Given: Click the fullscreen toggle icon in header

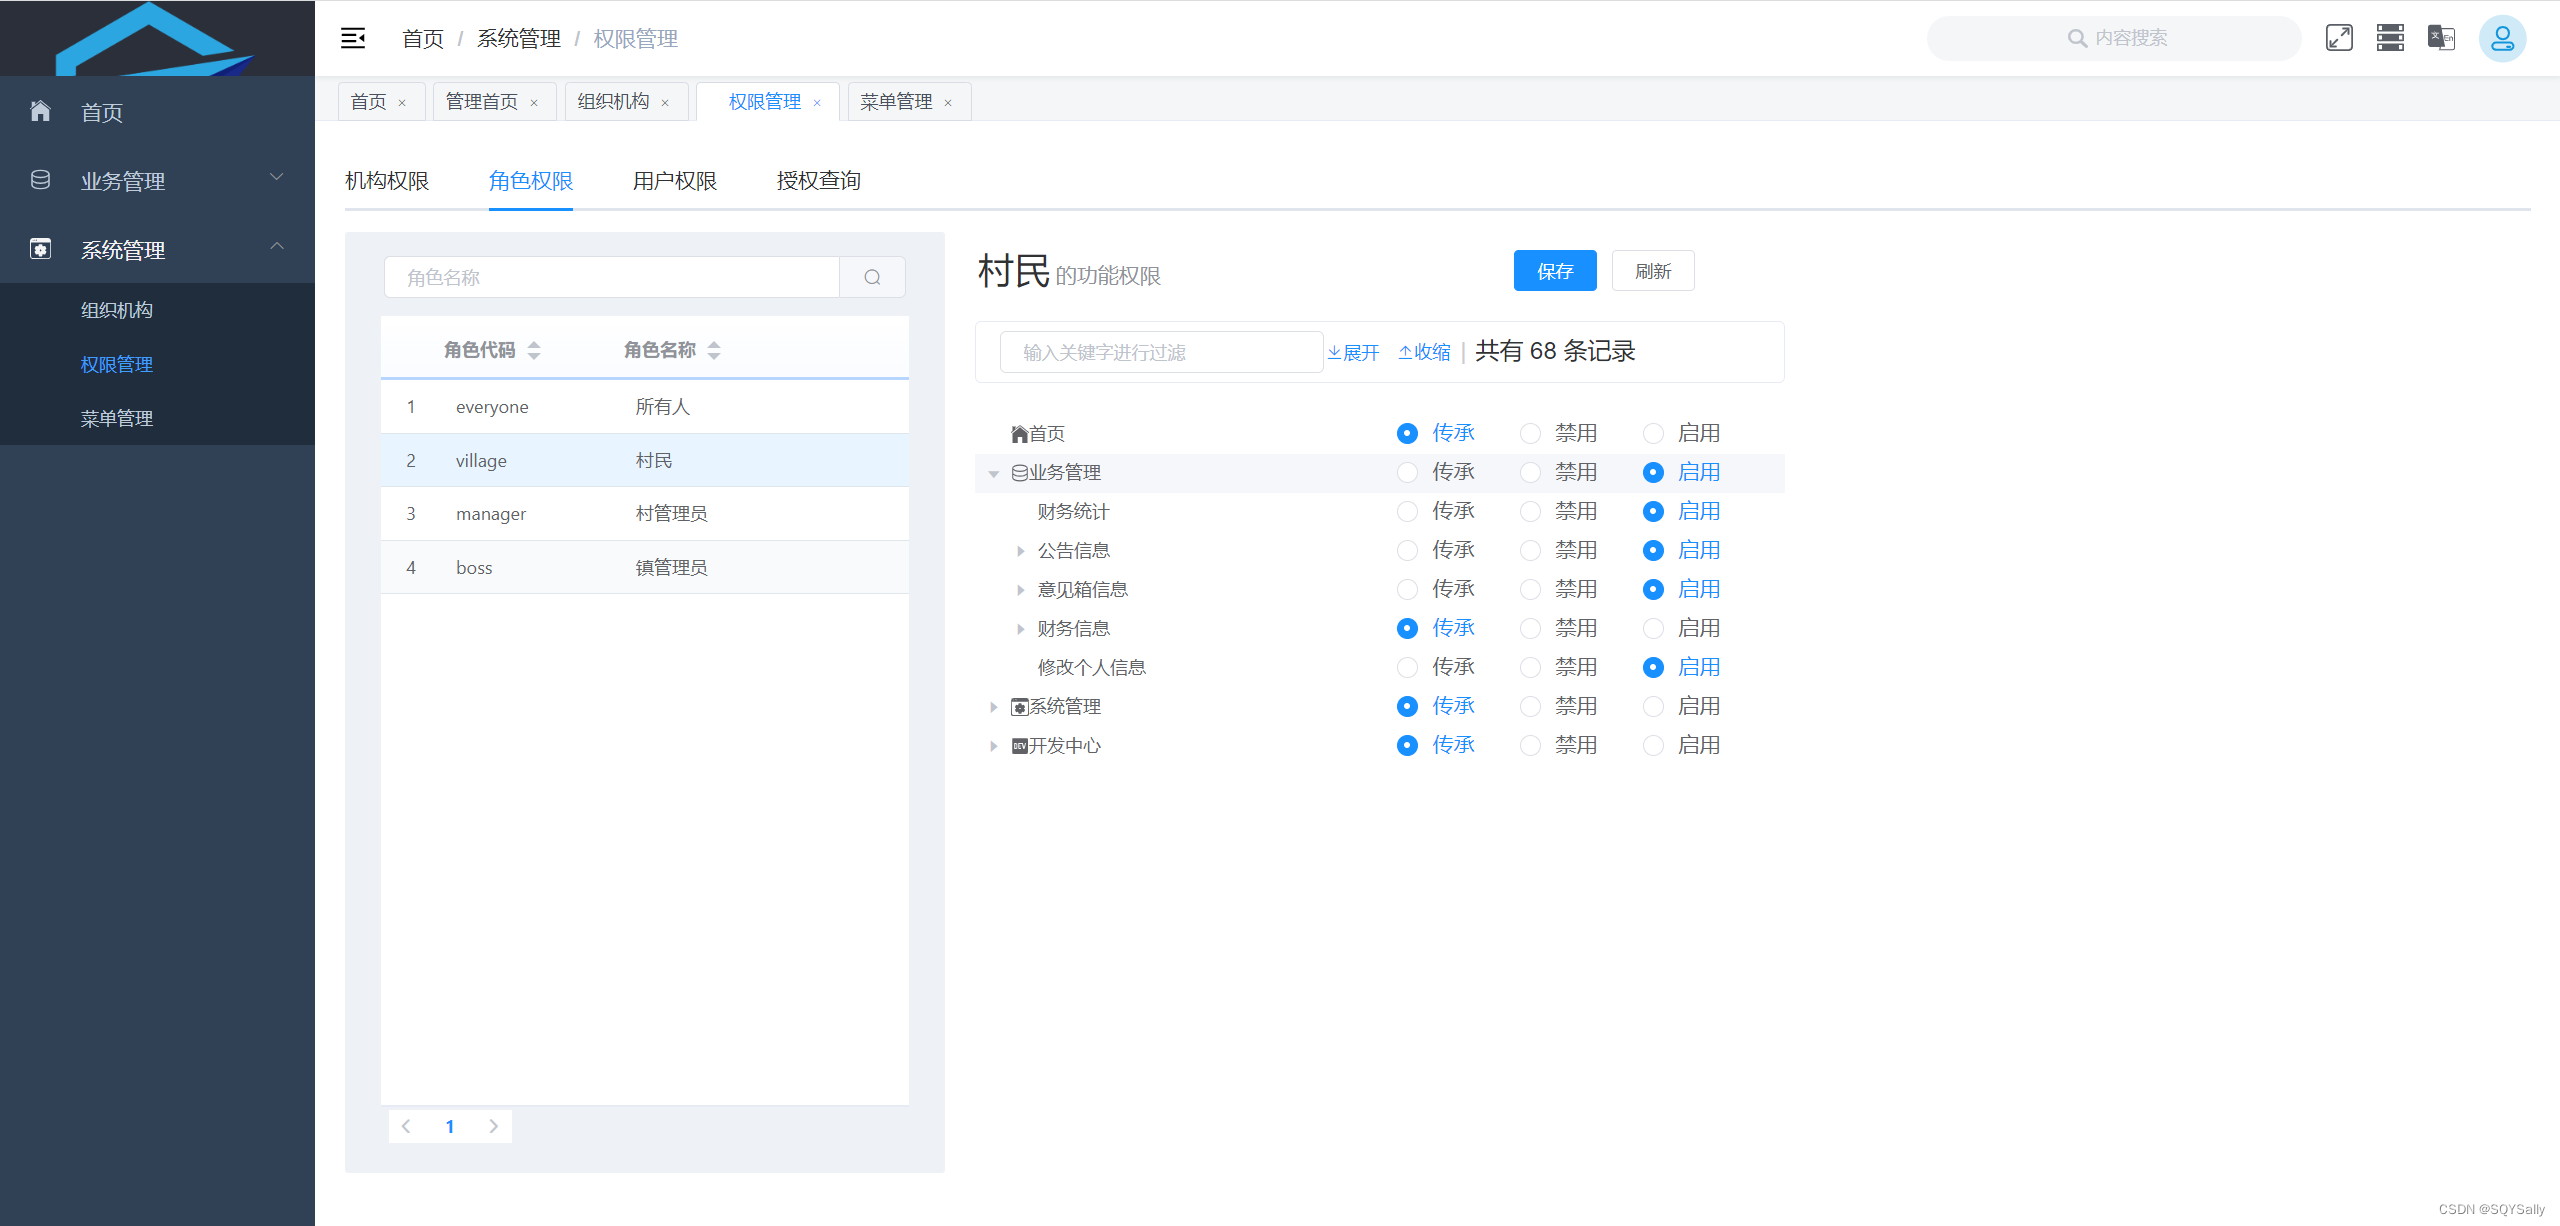Looking at the screenshot, I should [x=2339, y=38].
